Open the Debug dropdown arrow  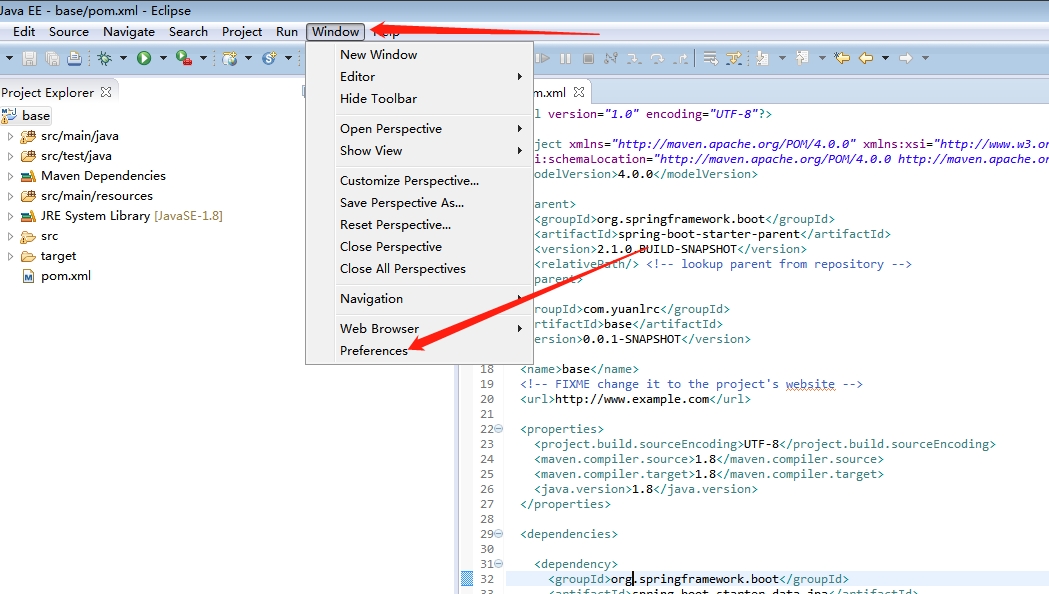pyautogui.click(x=123, y=58)
